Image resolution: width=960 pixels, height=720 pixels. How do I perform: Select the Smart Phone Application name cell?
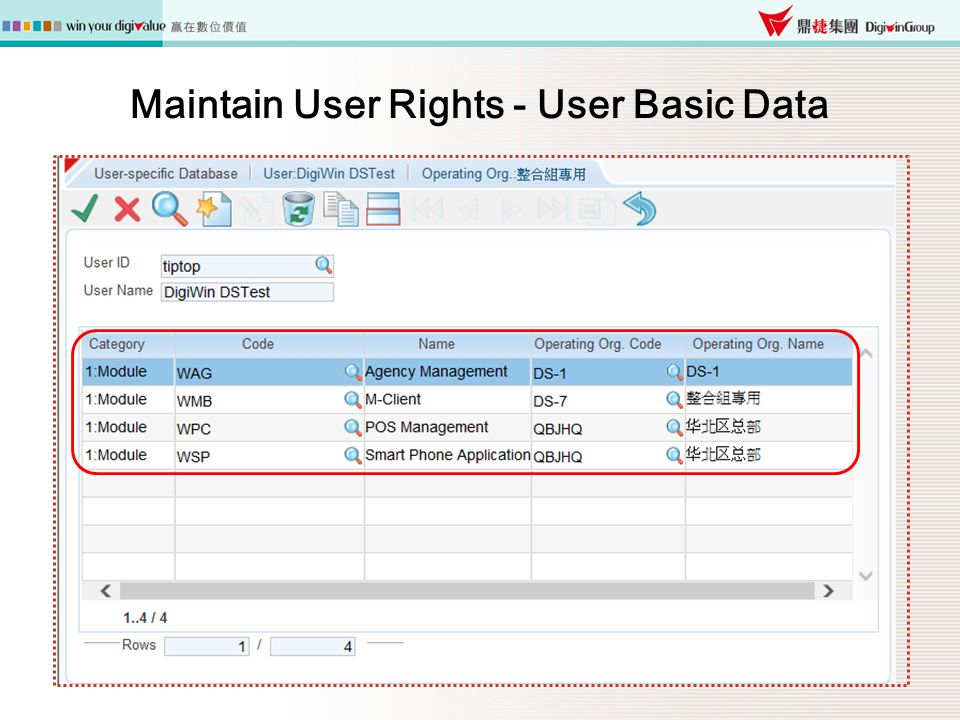pos(448,456)
